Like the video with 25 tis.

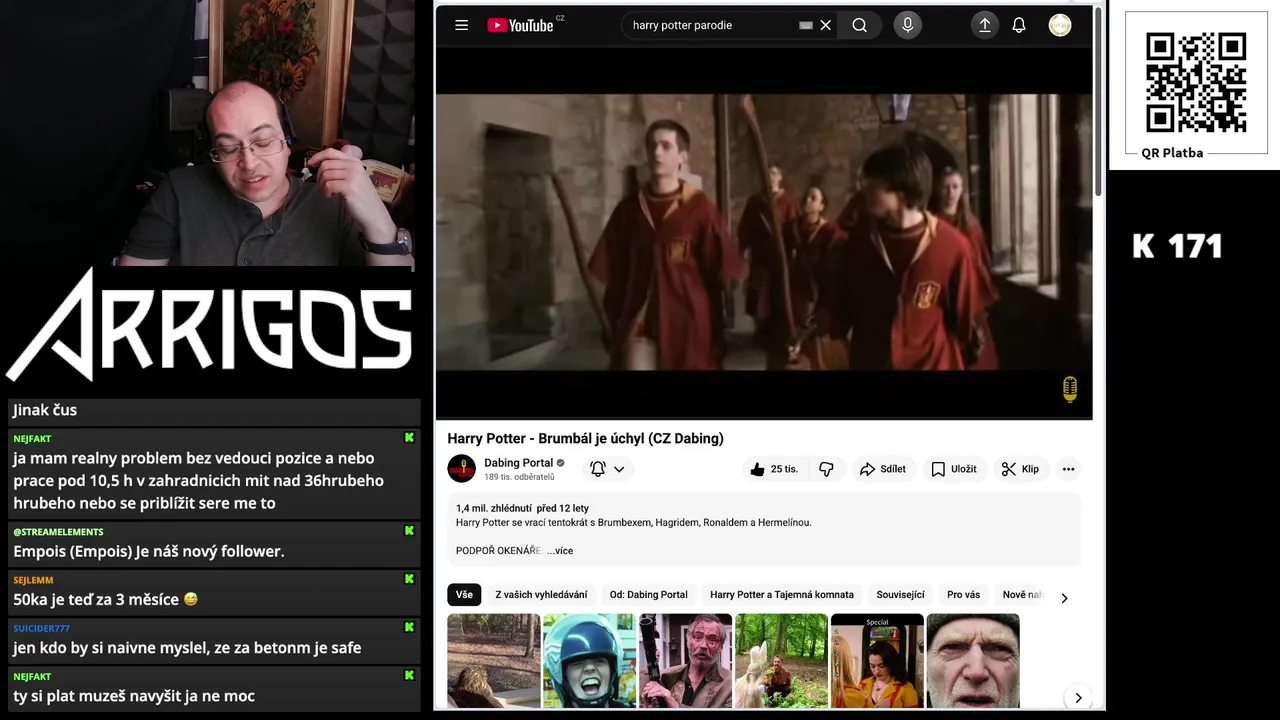(775, 469)
